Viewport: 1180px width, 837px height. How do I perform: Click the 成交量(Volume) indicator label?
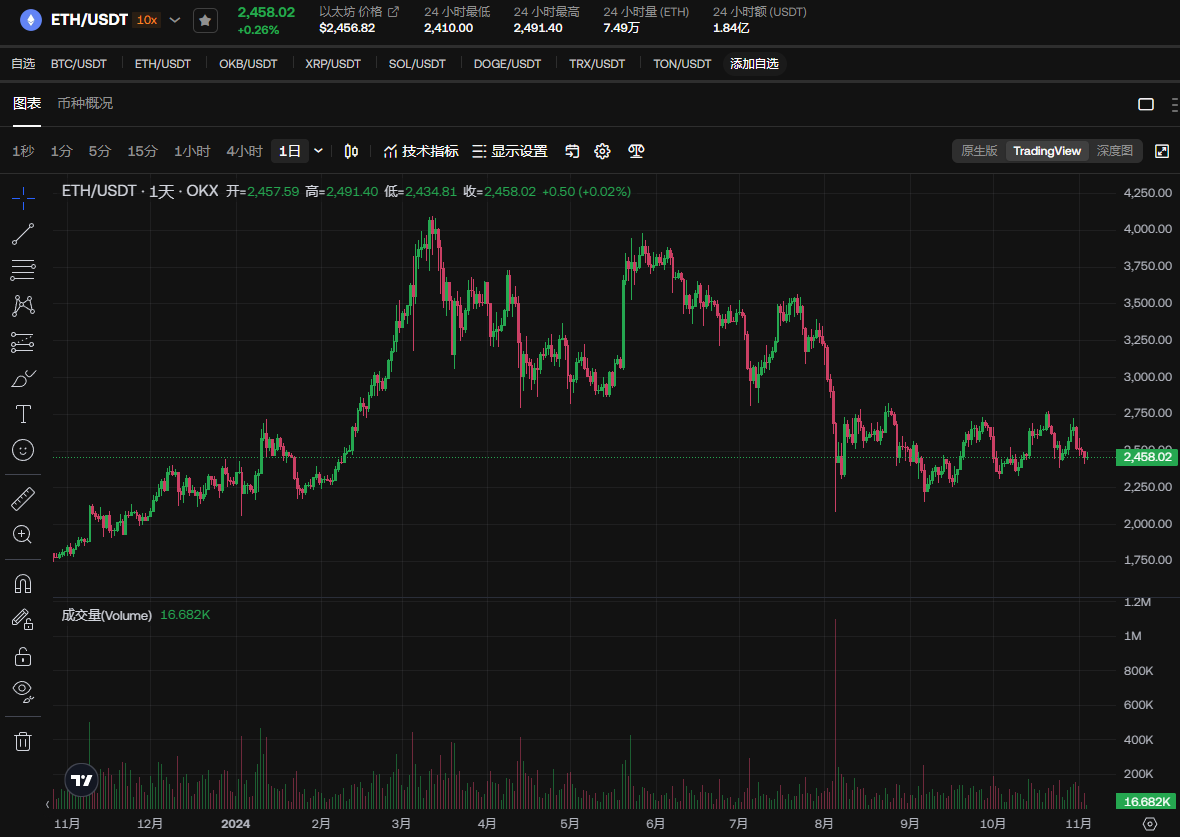point(106,615)
